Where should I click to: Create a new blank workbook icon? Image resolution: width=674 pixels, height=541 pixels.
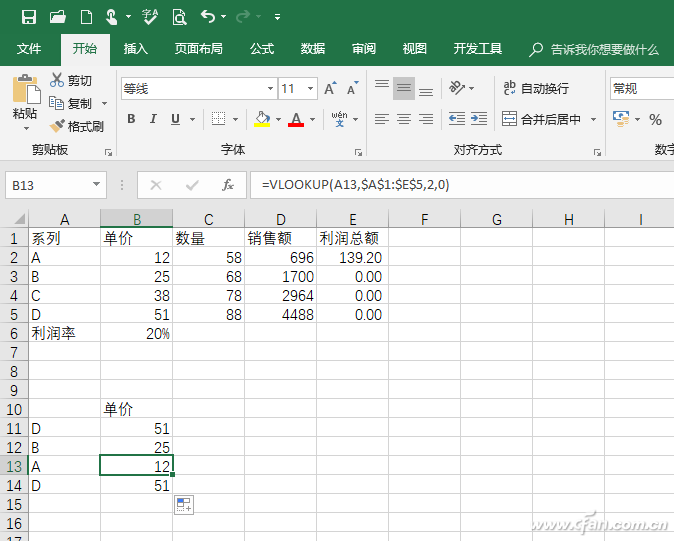86,17
